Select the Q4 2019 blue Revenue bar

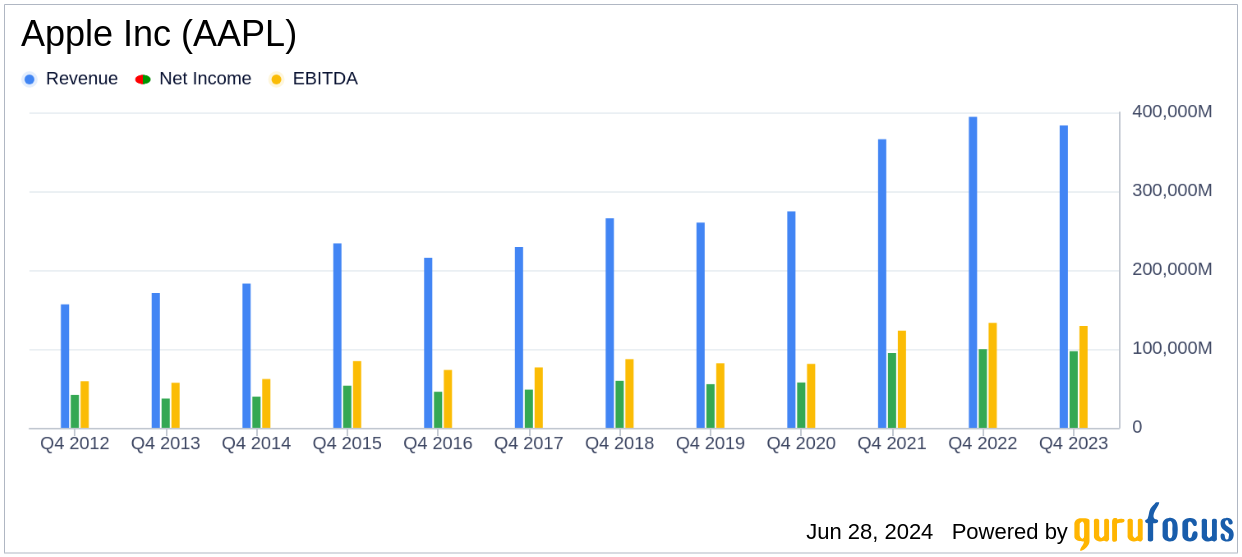click(701, 325)
